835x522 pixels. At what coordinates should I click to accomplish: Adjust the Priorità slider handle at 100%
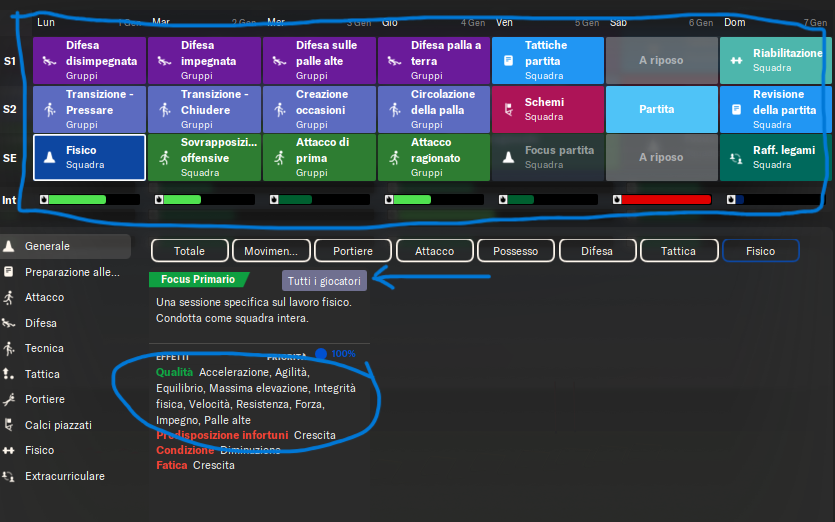click(x=321, y=353)
